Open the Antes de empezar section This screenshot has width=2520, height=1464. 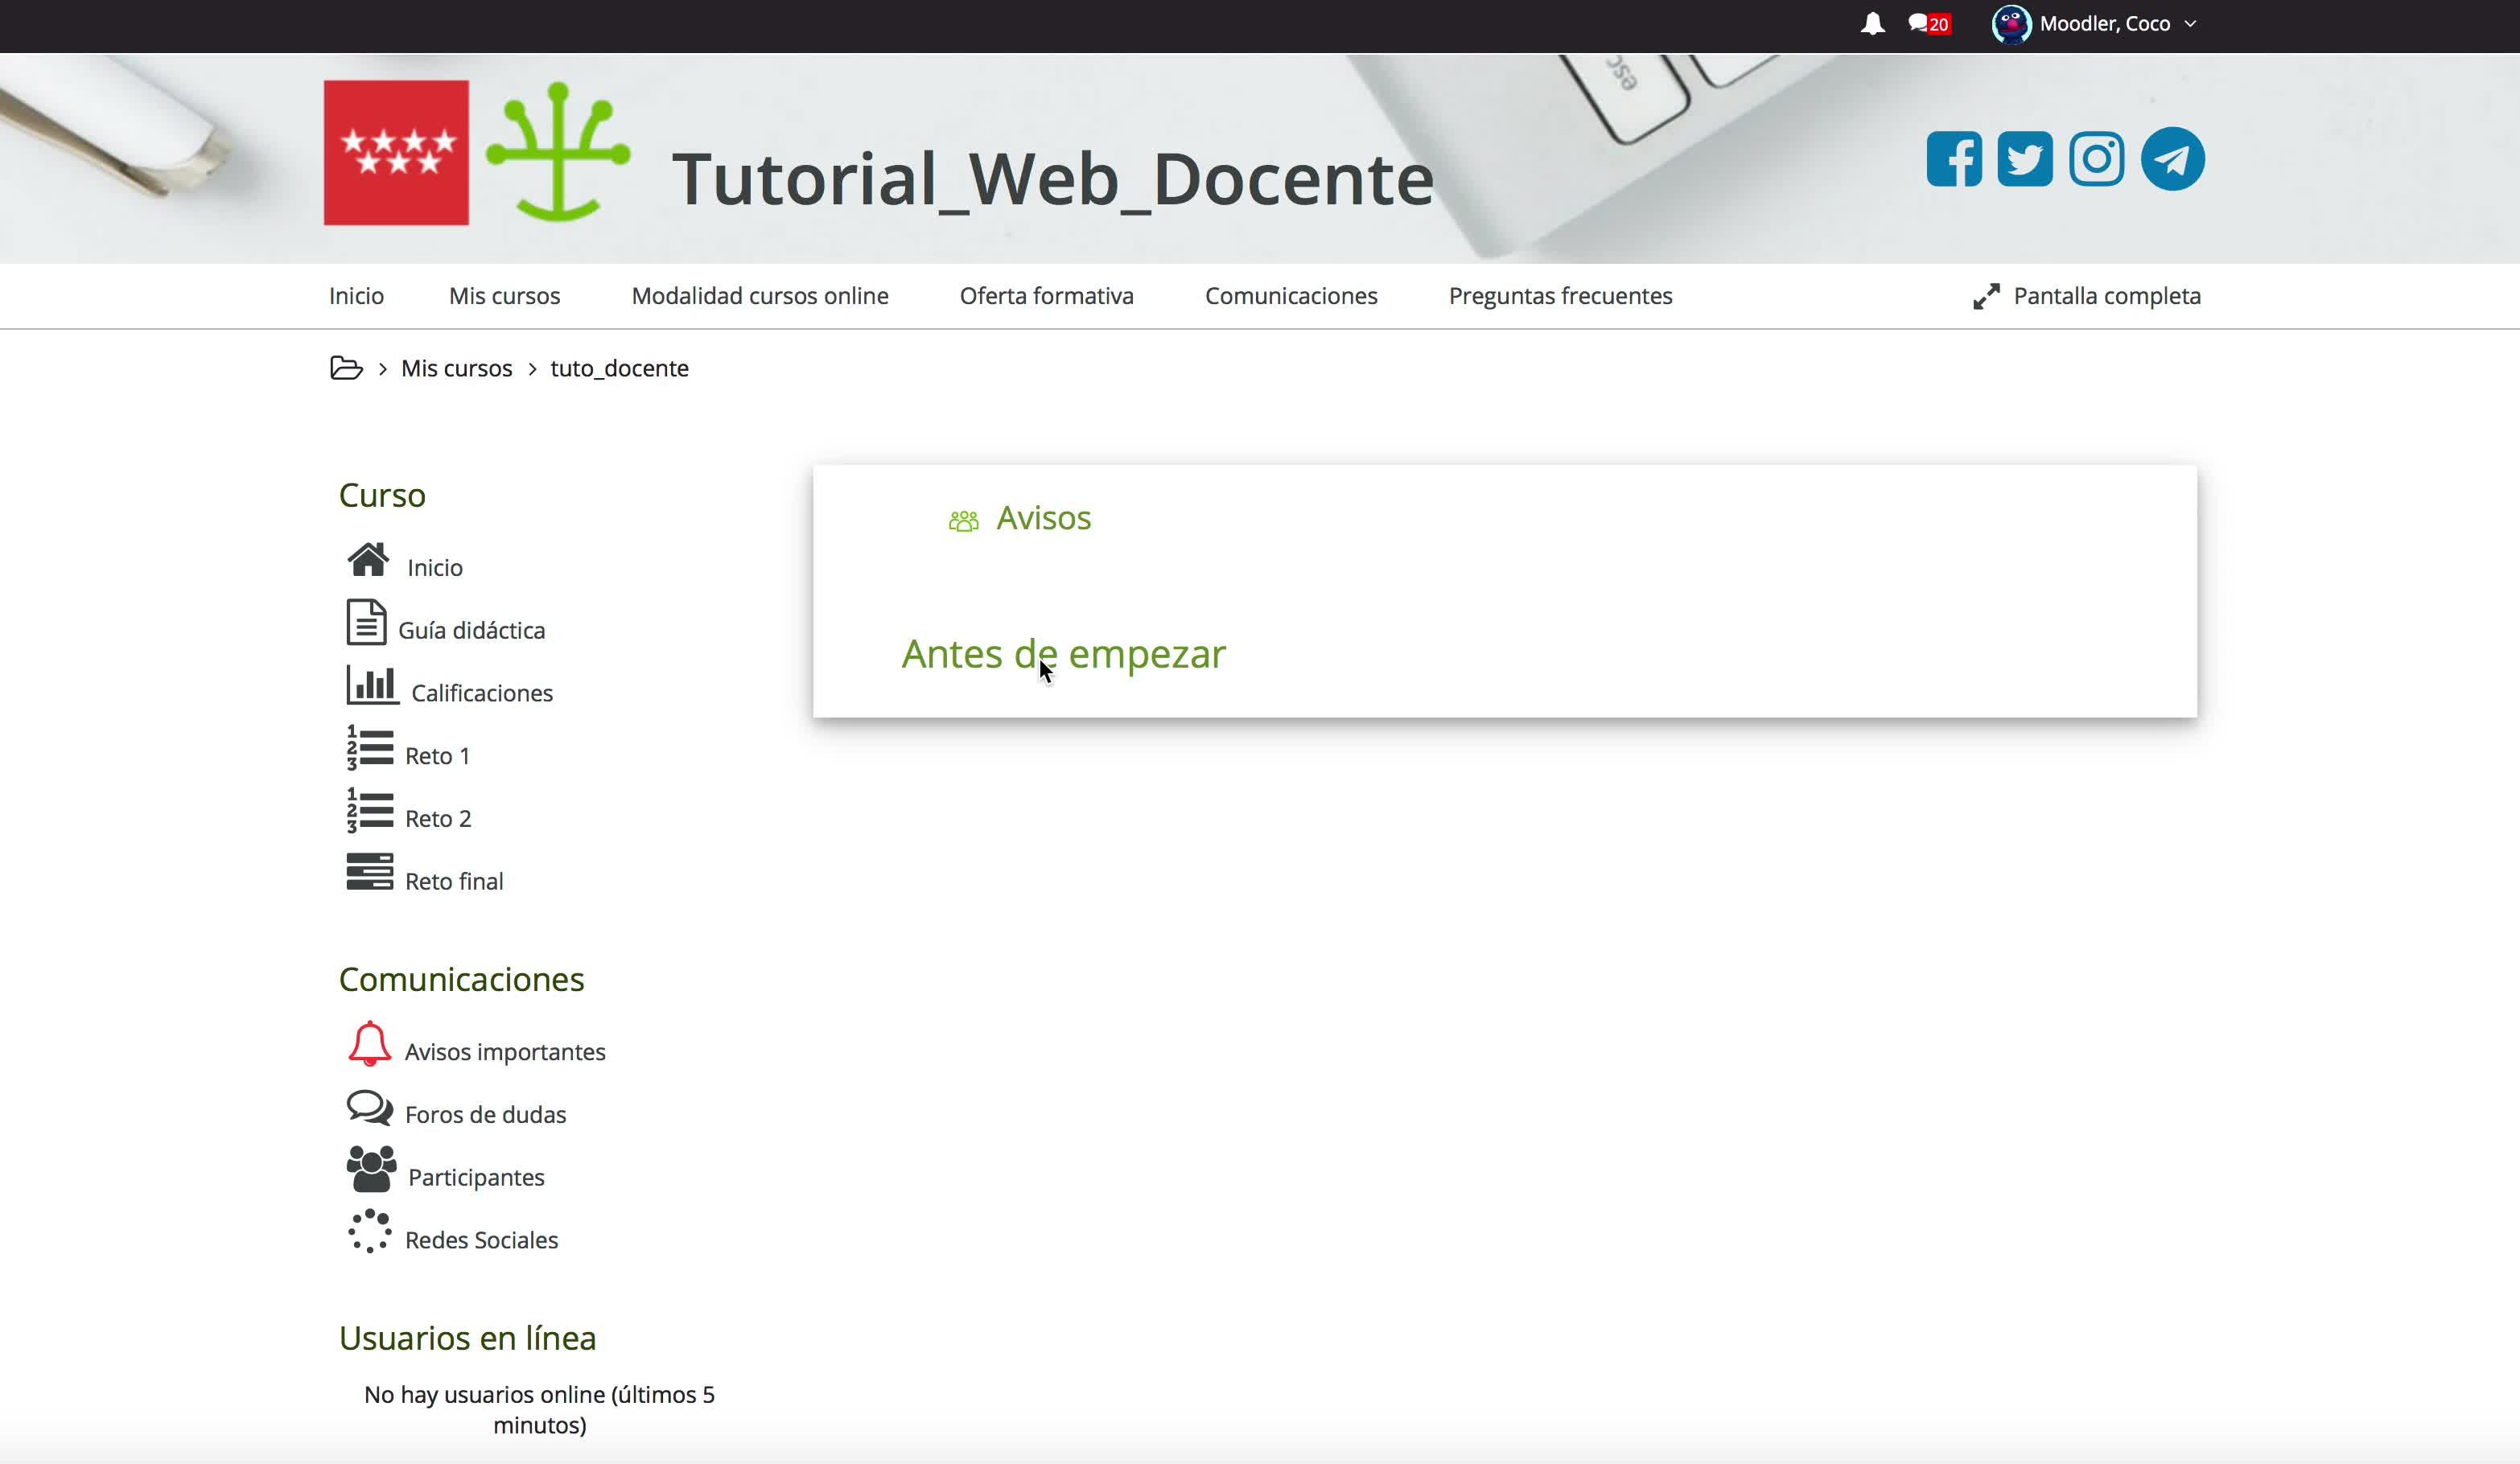coord(1063,654)
